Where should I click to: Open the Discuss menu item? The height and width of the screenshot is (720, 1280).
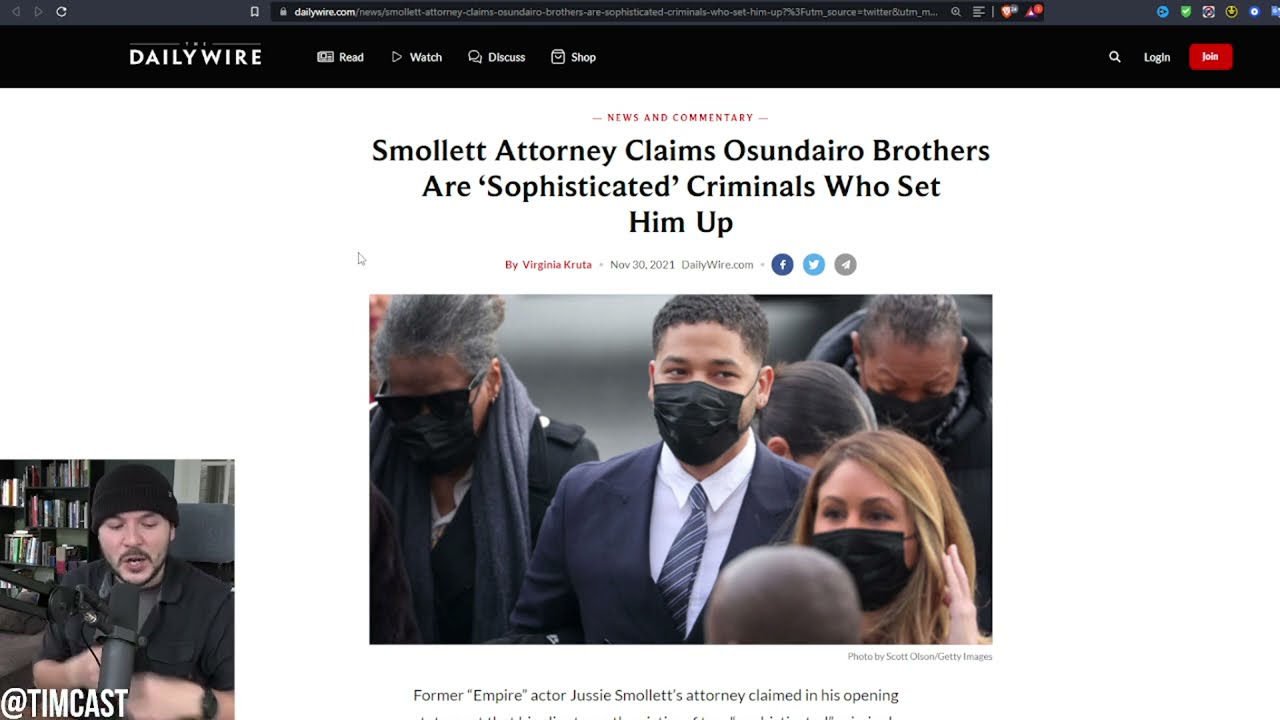pos(496,57)
